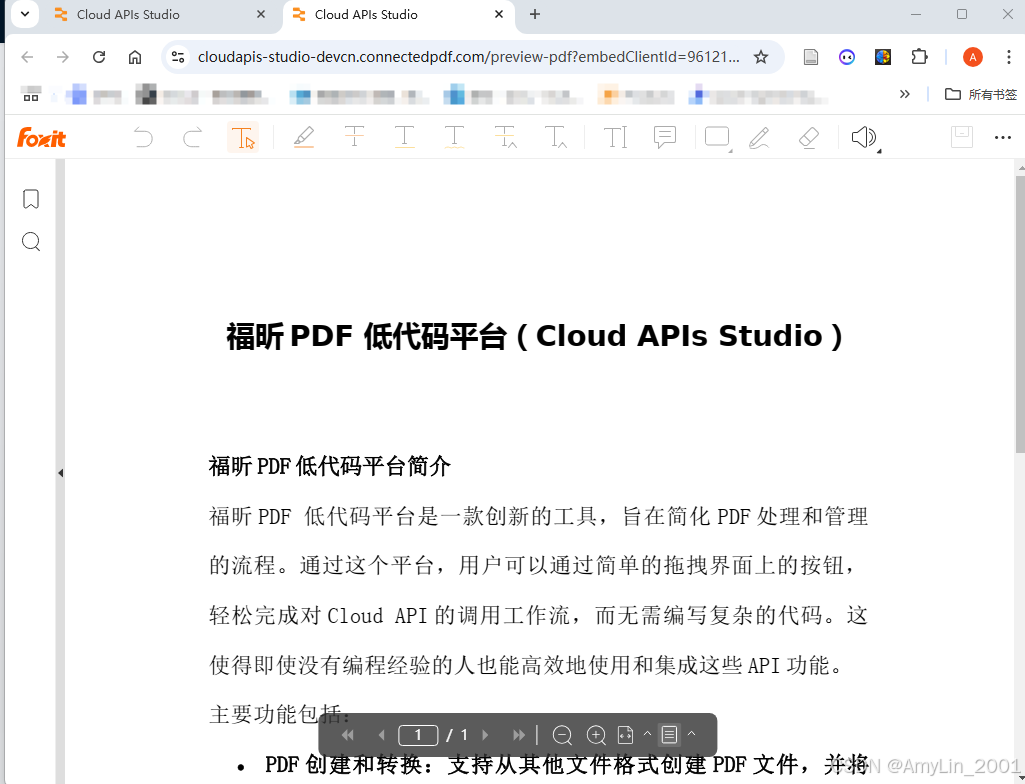Click the browser back button
Image resolution: width=1025 pixels, height=784 pixels.
pos(27,57)
